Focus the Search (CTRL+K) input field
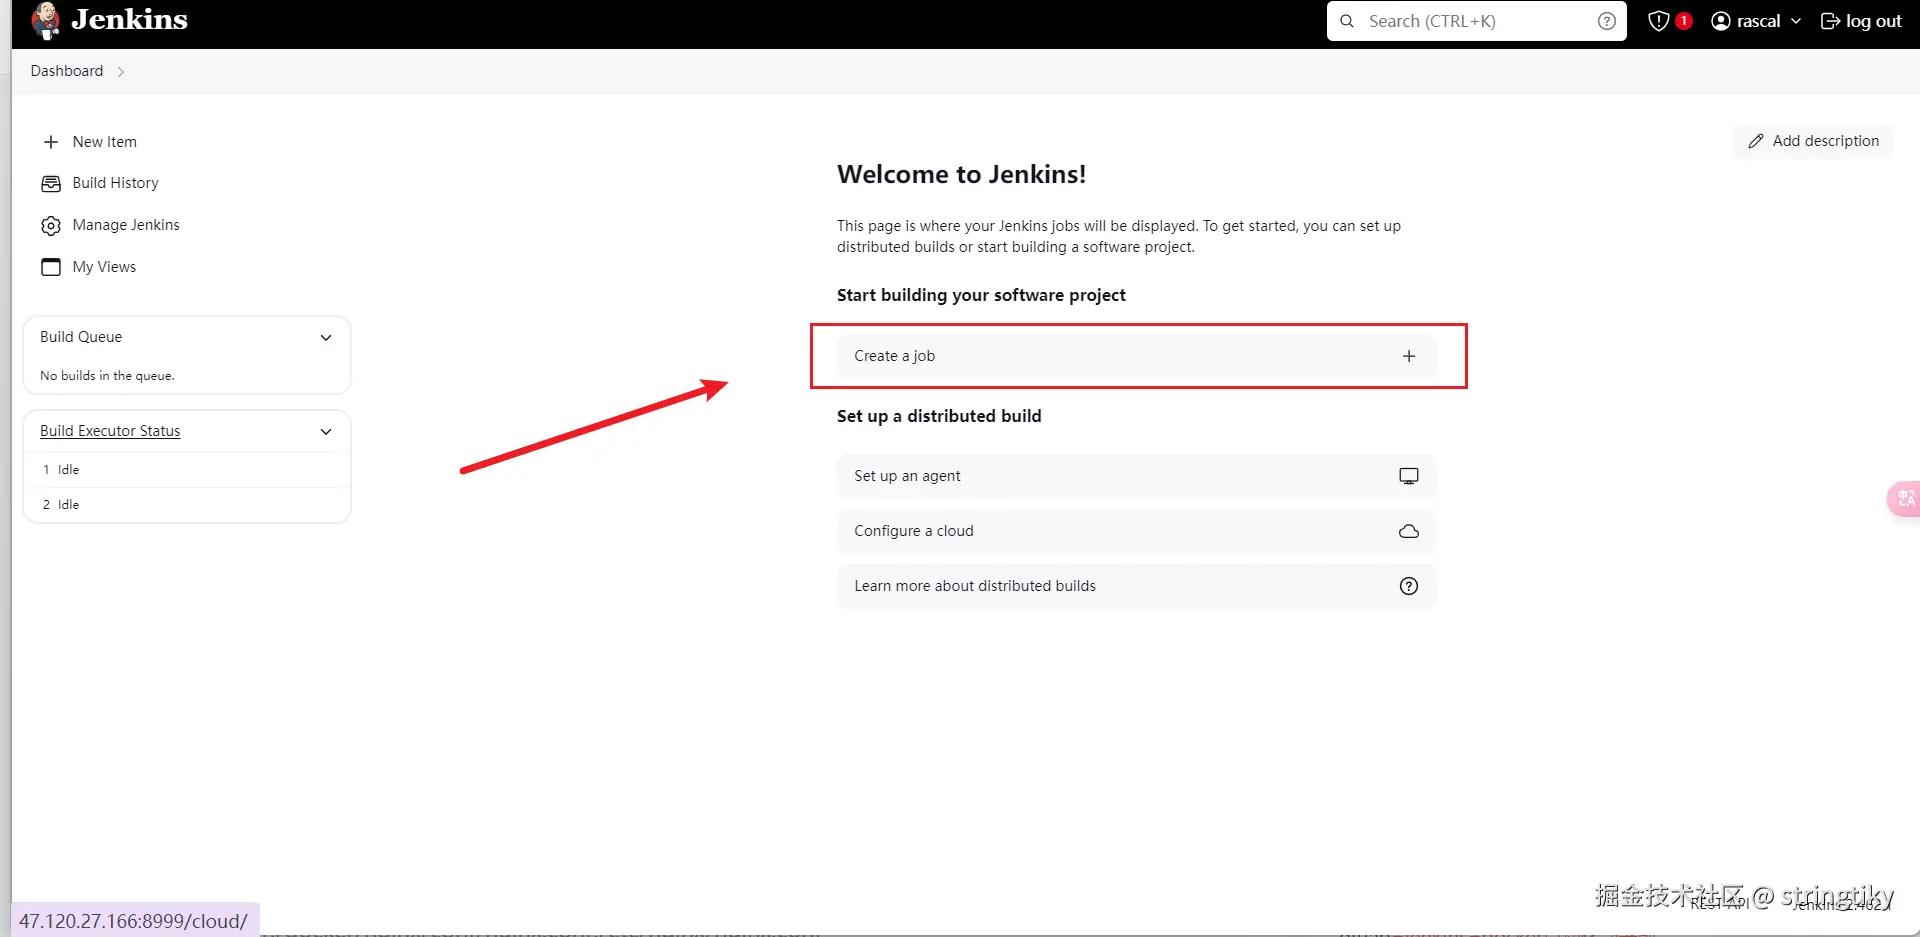 click(1477, 21)
